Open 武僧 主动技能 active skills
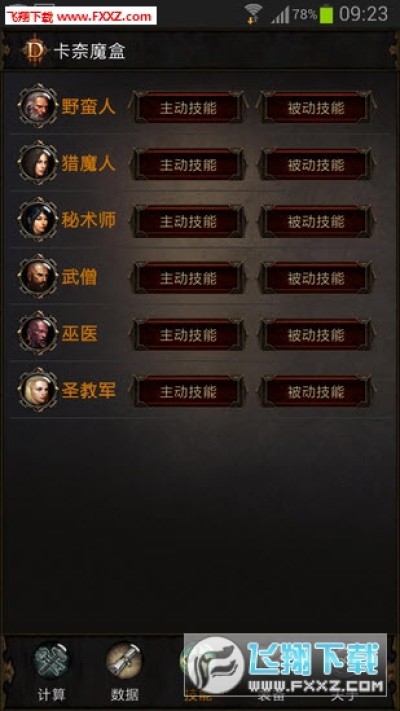Screen dimensions: 400x711 coord(188,278)
